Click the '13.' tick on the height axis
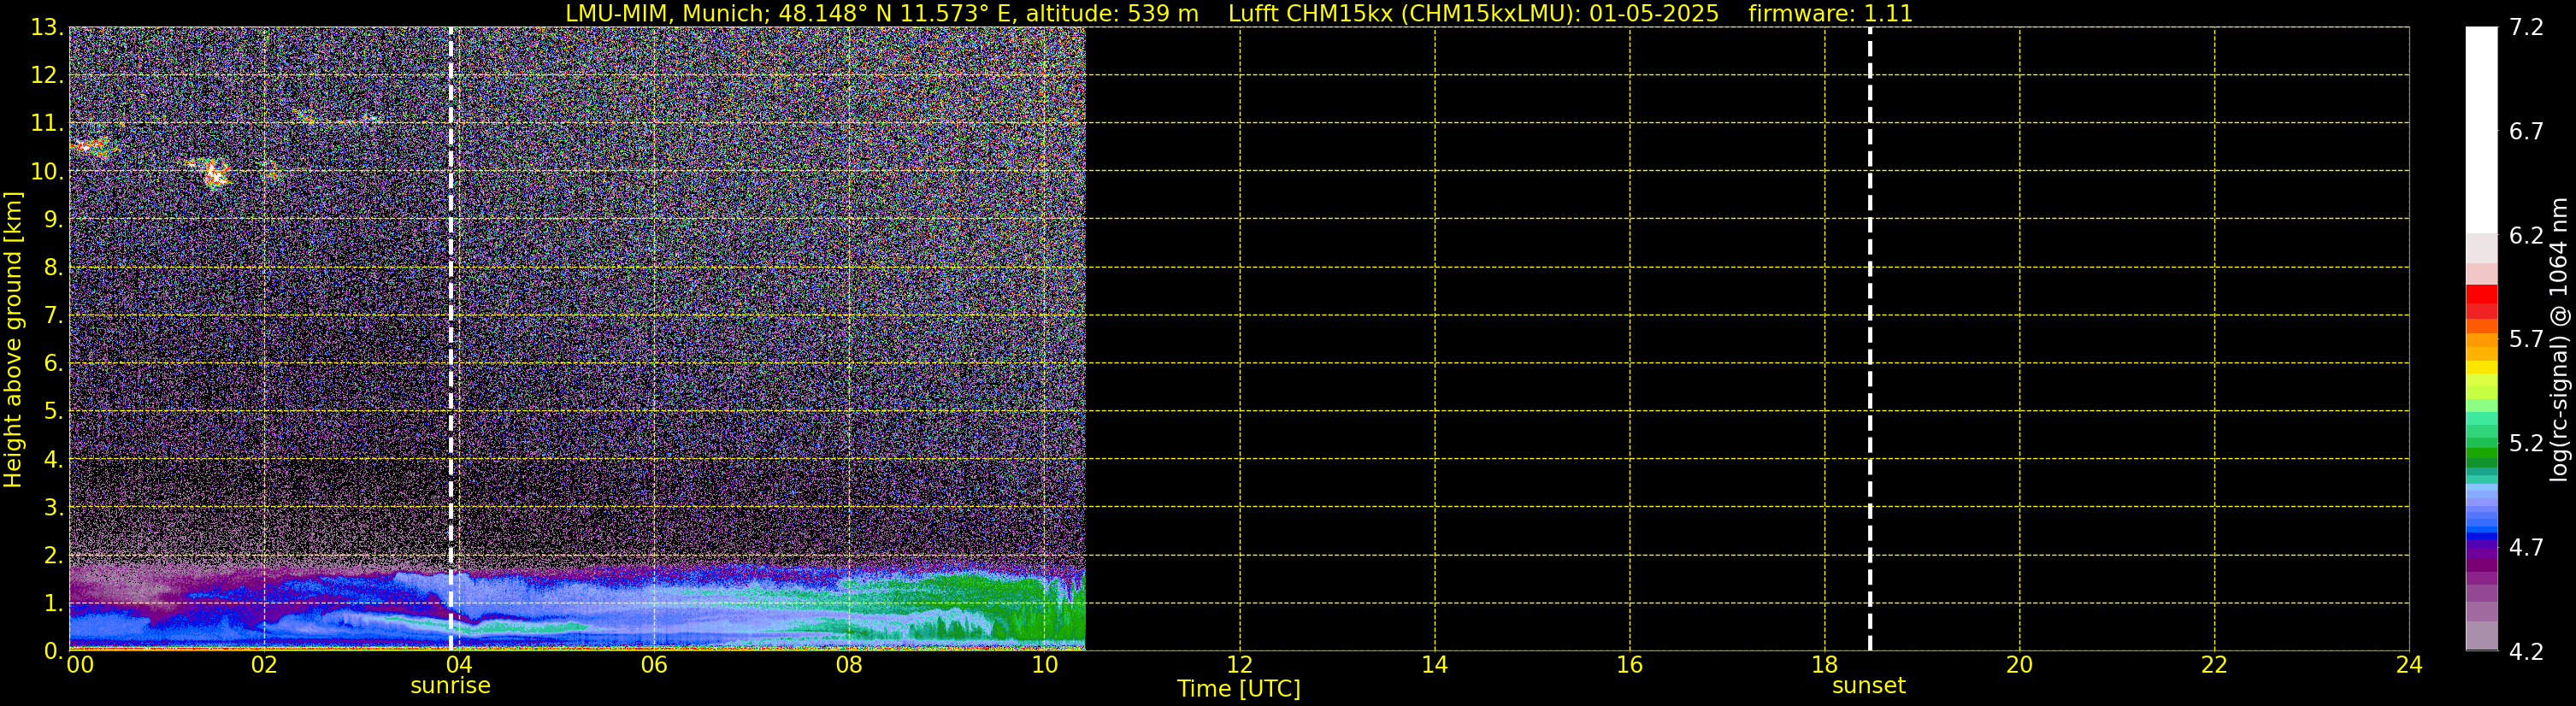The height and width of the screenshot is (706, 2576). click(x=46, y=27)
